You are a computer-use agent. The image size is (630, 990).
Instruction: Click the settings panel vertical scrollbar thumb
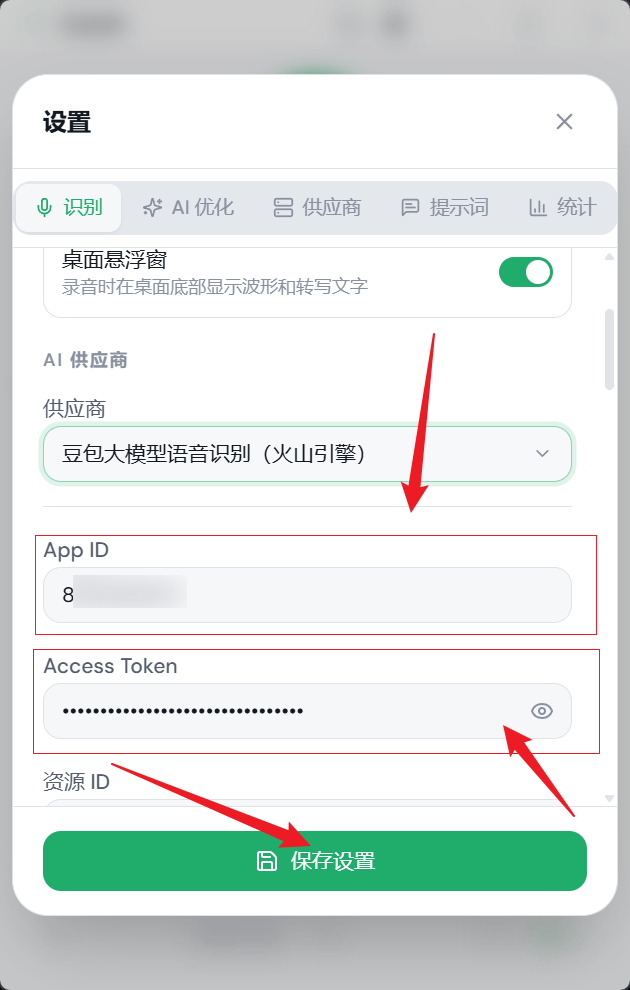(x=609, y=349)
